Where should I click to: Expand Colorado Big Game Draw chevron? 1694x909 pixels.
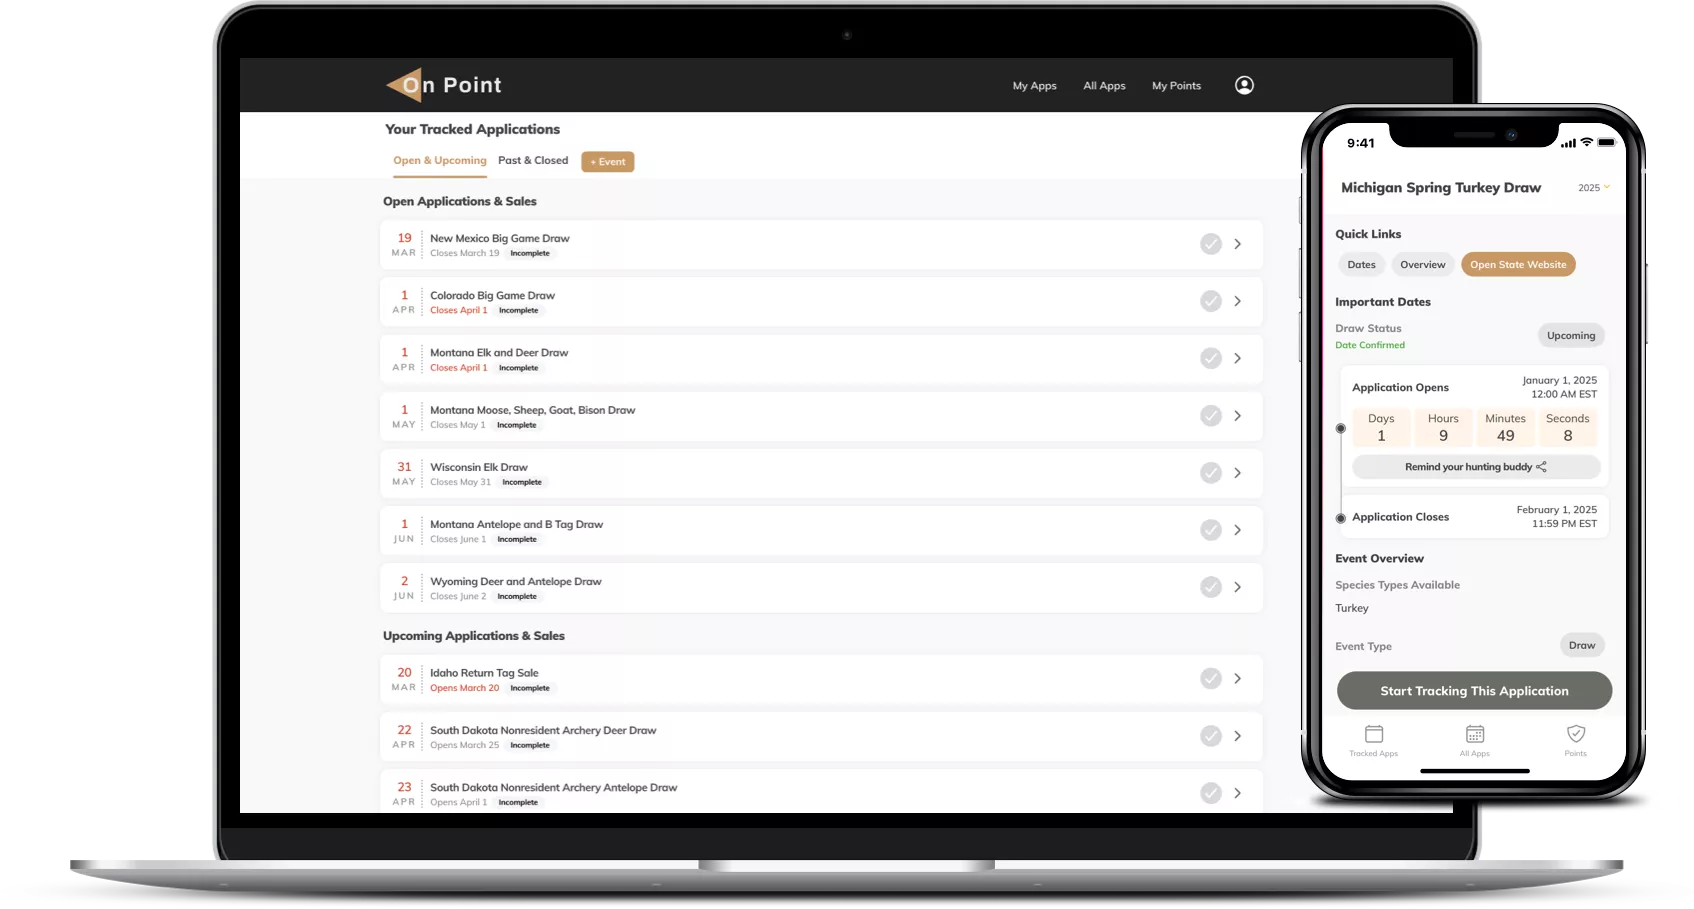tap(1238, 301)
